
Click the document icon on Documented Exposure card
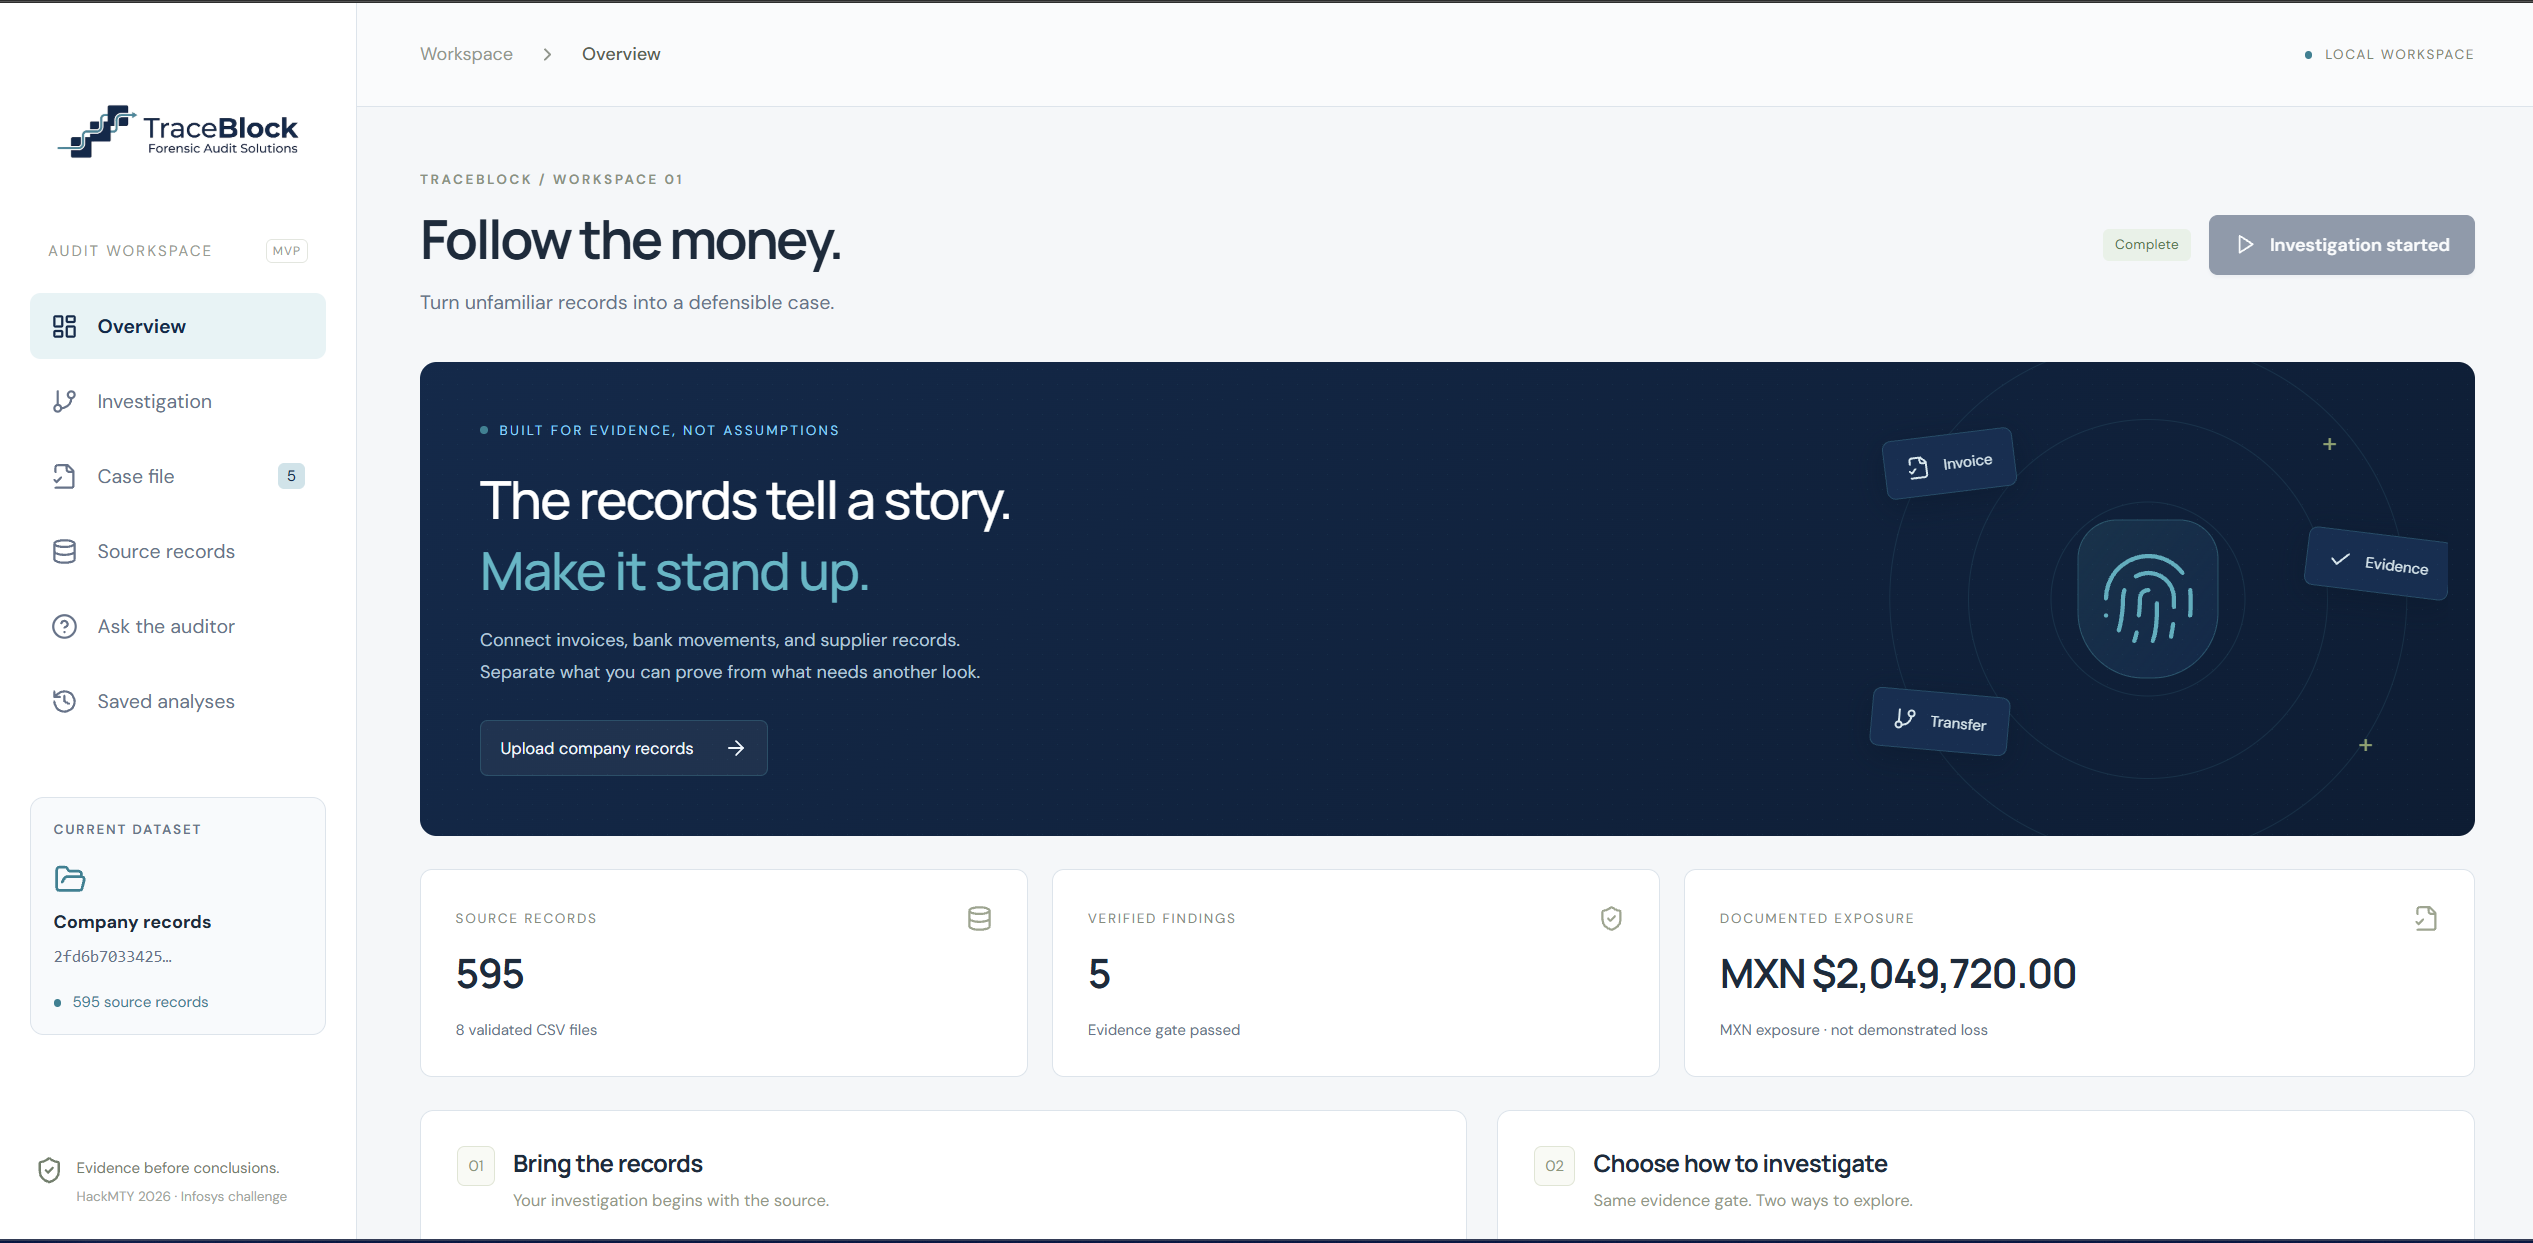pos(2426,918)
